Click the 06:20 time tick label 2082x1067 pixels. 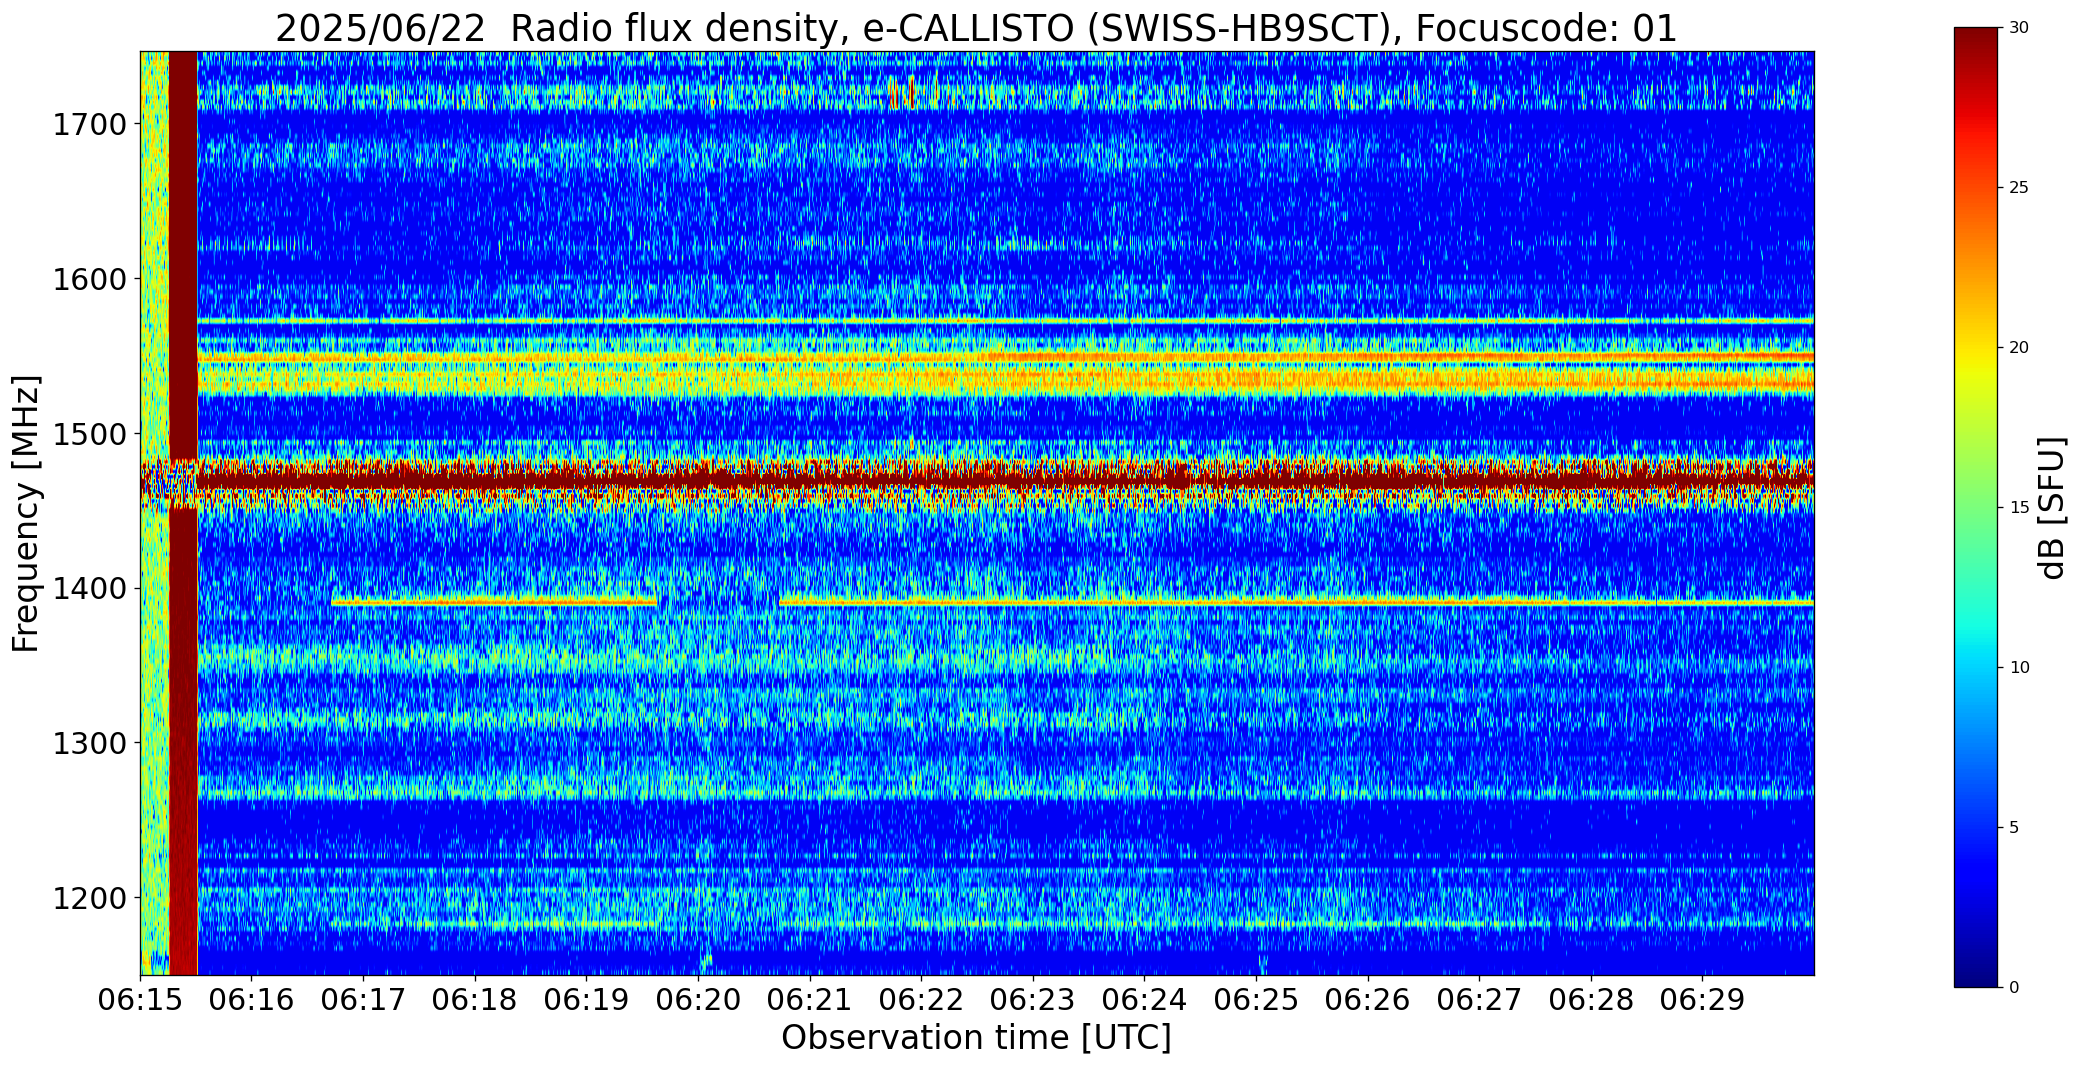698,1000
